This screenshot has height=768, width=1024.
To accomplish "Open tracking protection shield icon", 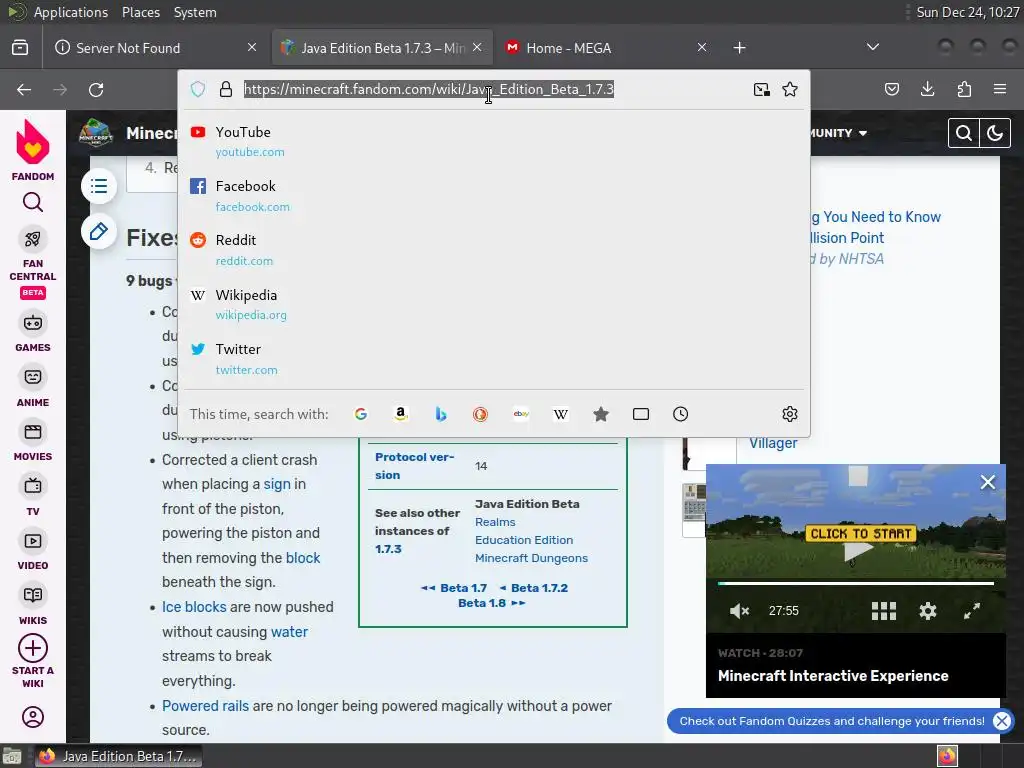I will tap(198, 89).
